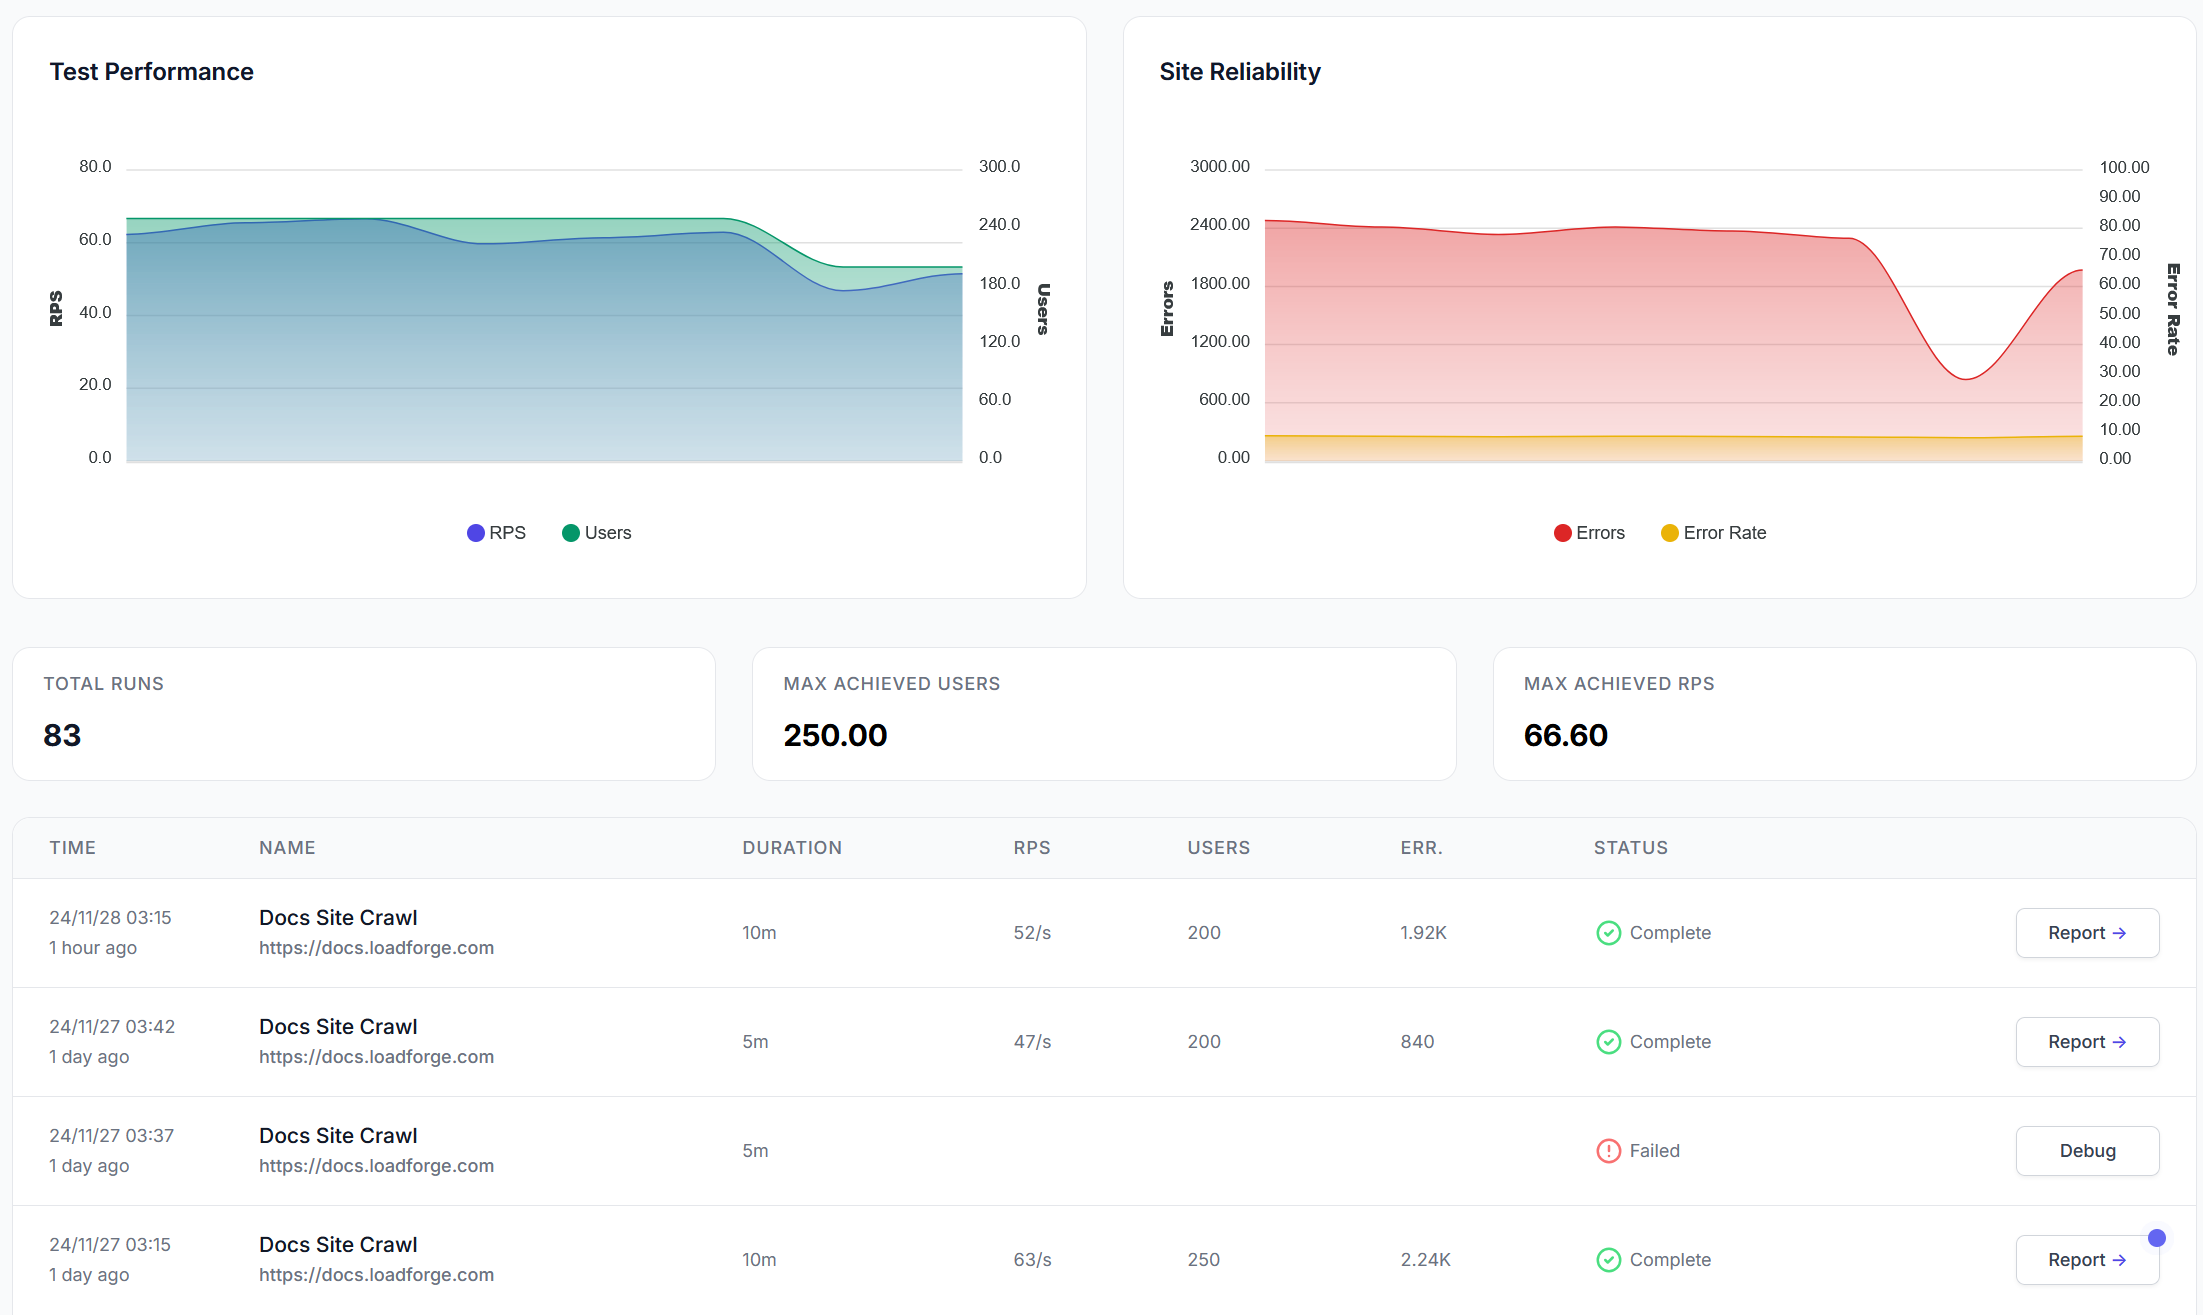The image size is (2203, 1315).
Task: Click the Max Achieved Users value 250.00
Action: 835,735
